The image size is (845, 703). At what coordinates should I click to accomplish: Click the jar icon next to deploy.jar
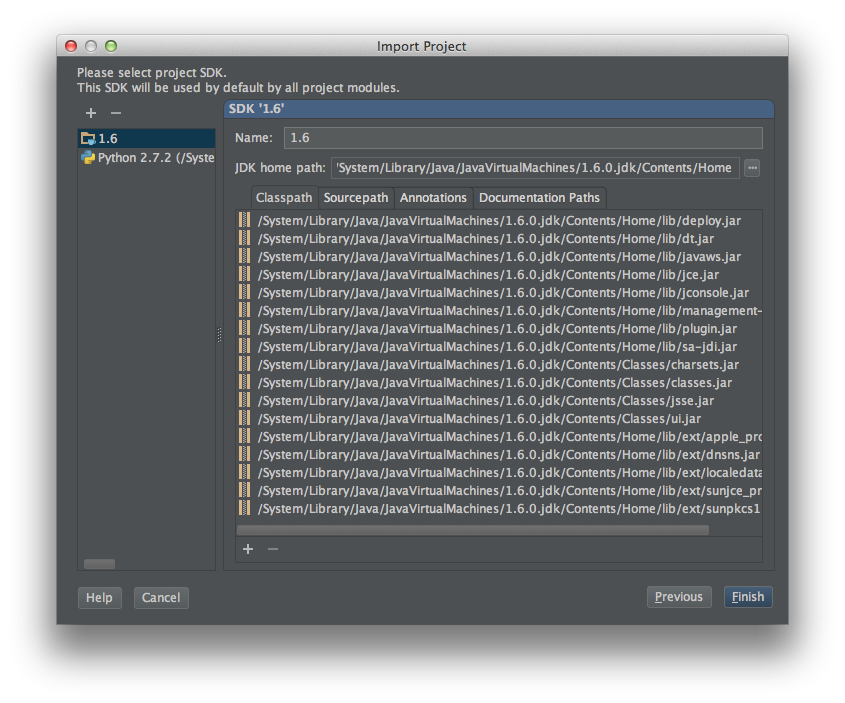pos(245,220)
